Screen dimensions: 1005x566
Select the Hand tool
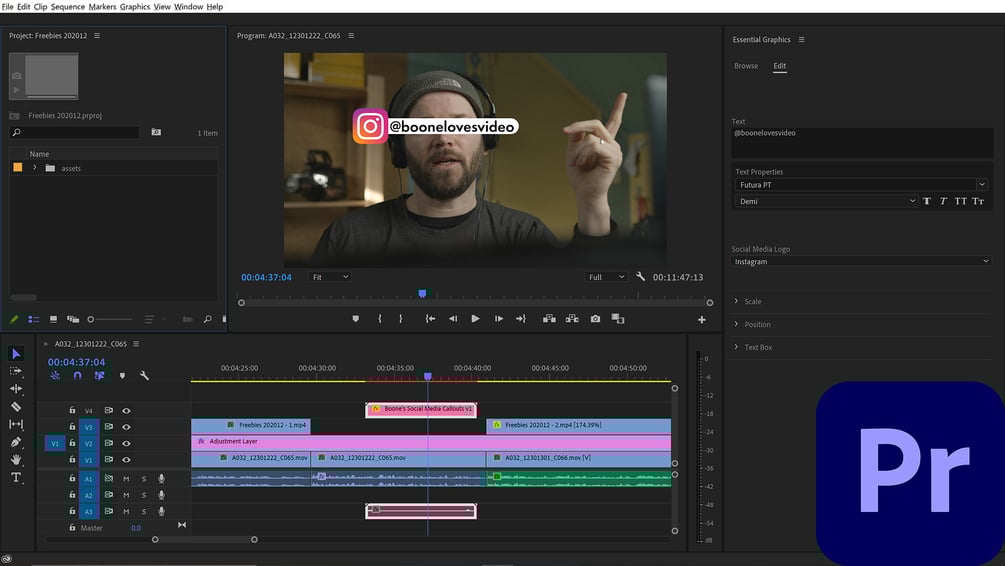[16, 460]
